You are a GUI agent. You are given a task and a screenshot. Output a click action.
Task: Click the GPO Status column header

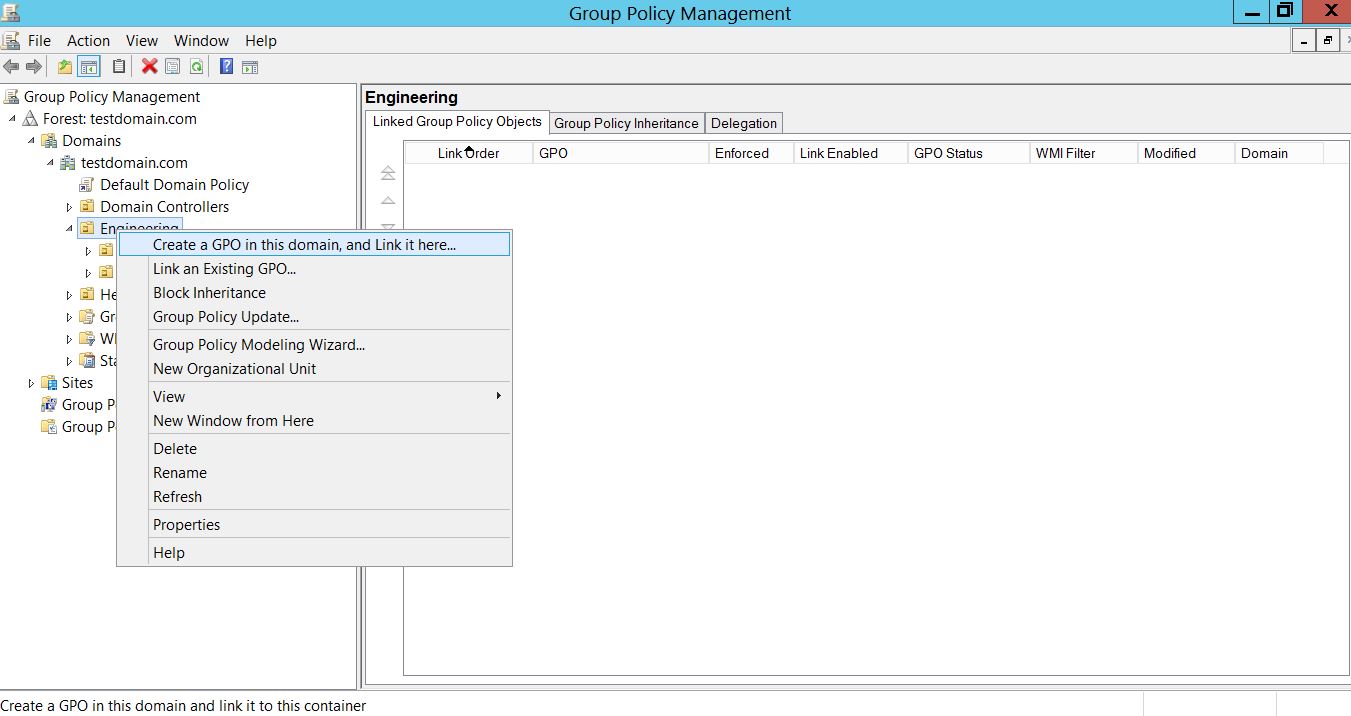click(948, 153)
